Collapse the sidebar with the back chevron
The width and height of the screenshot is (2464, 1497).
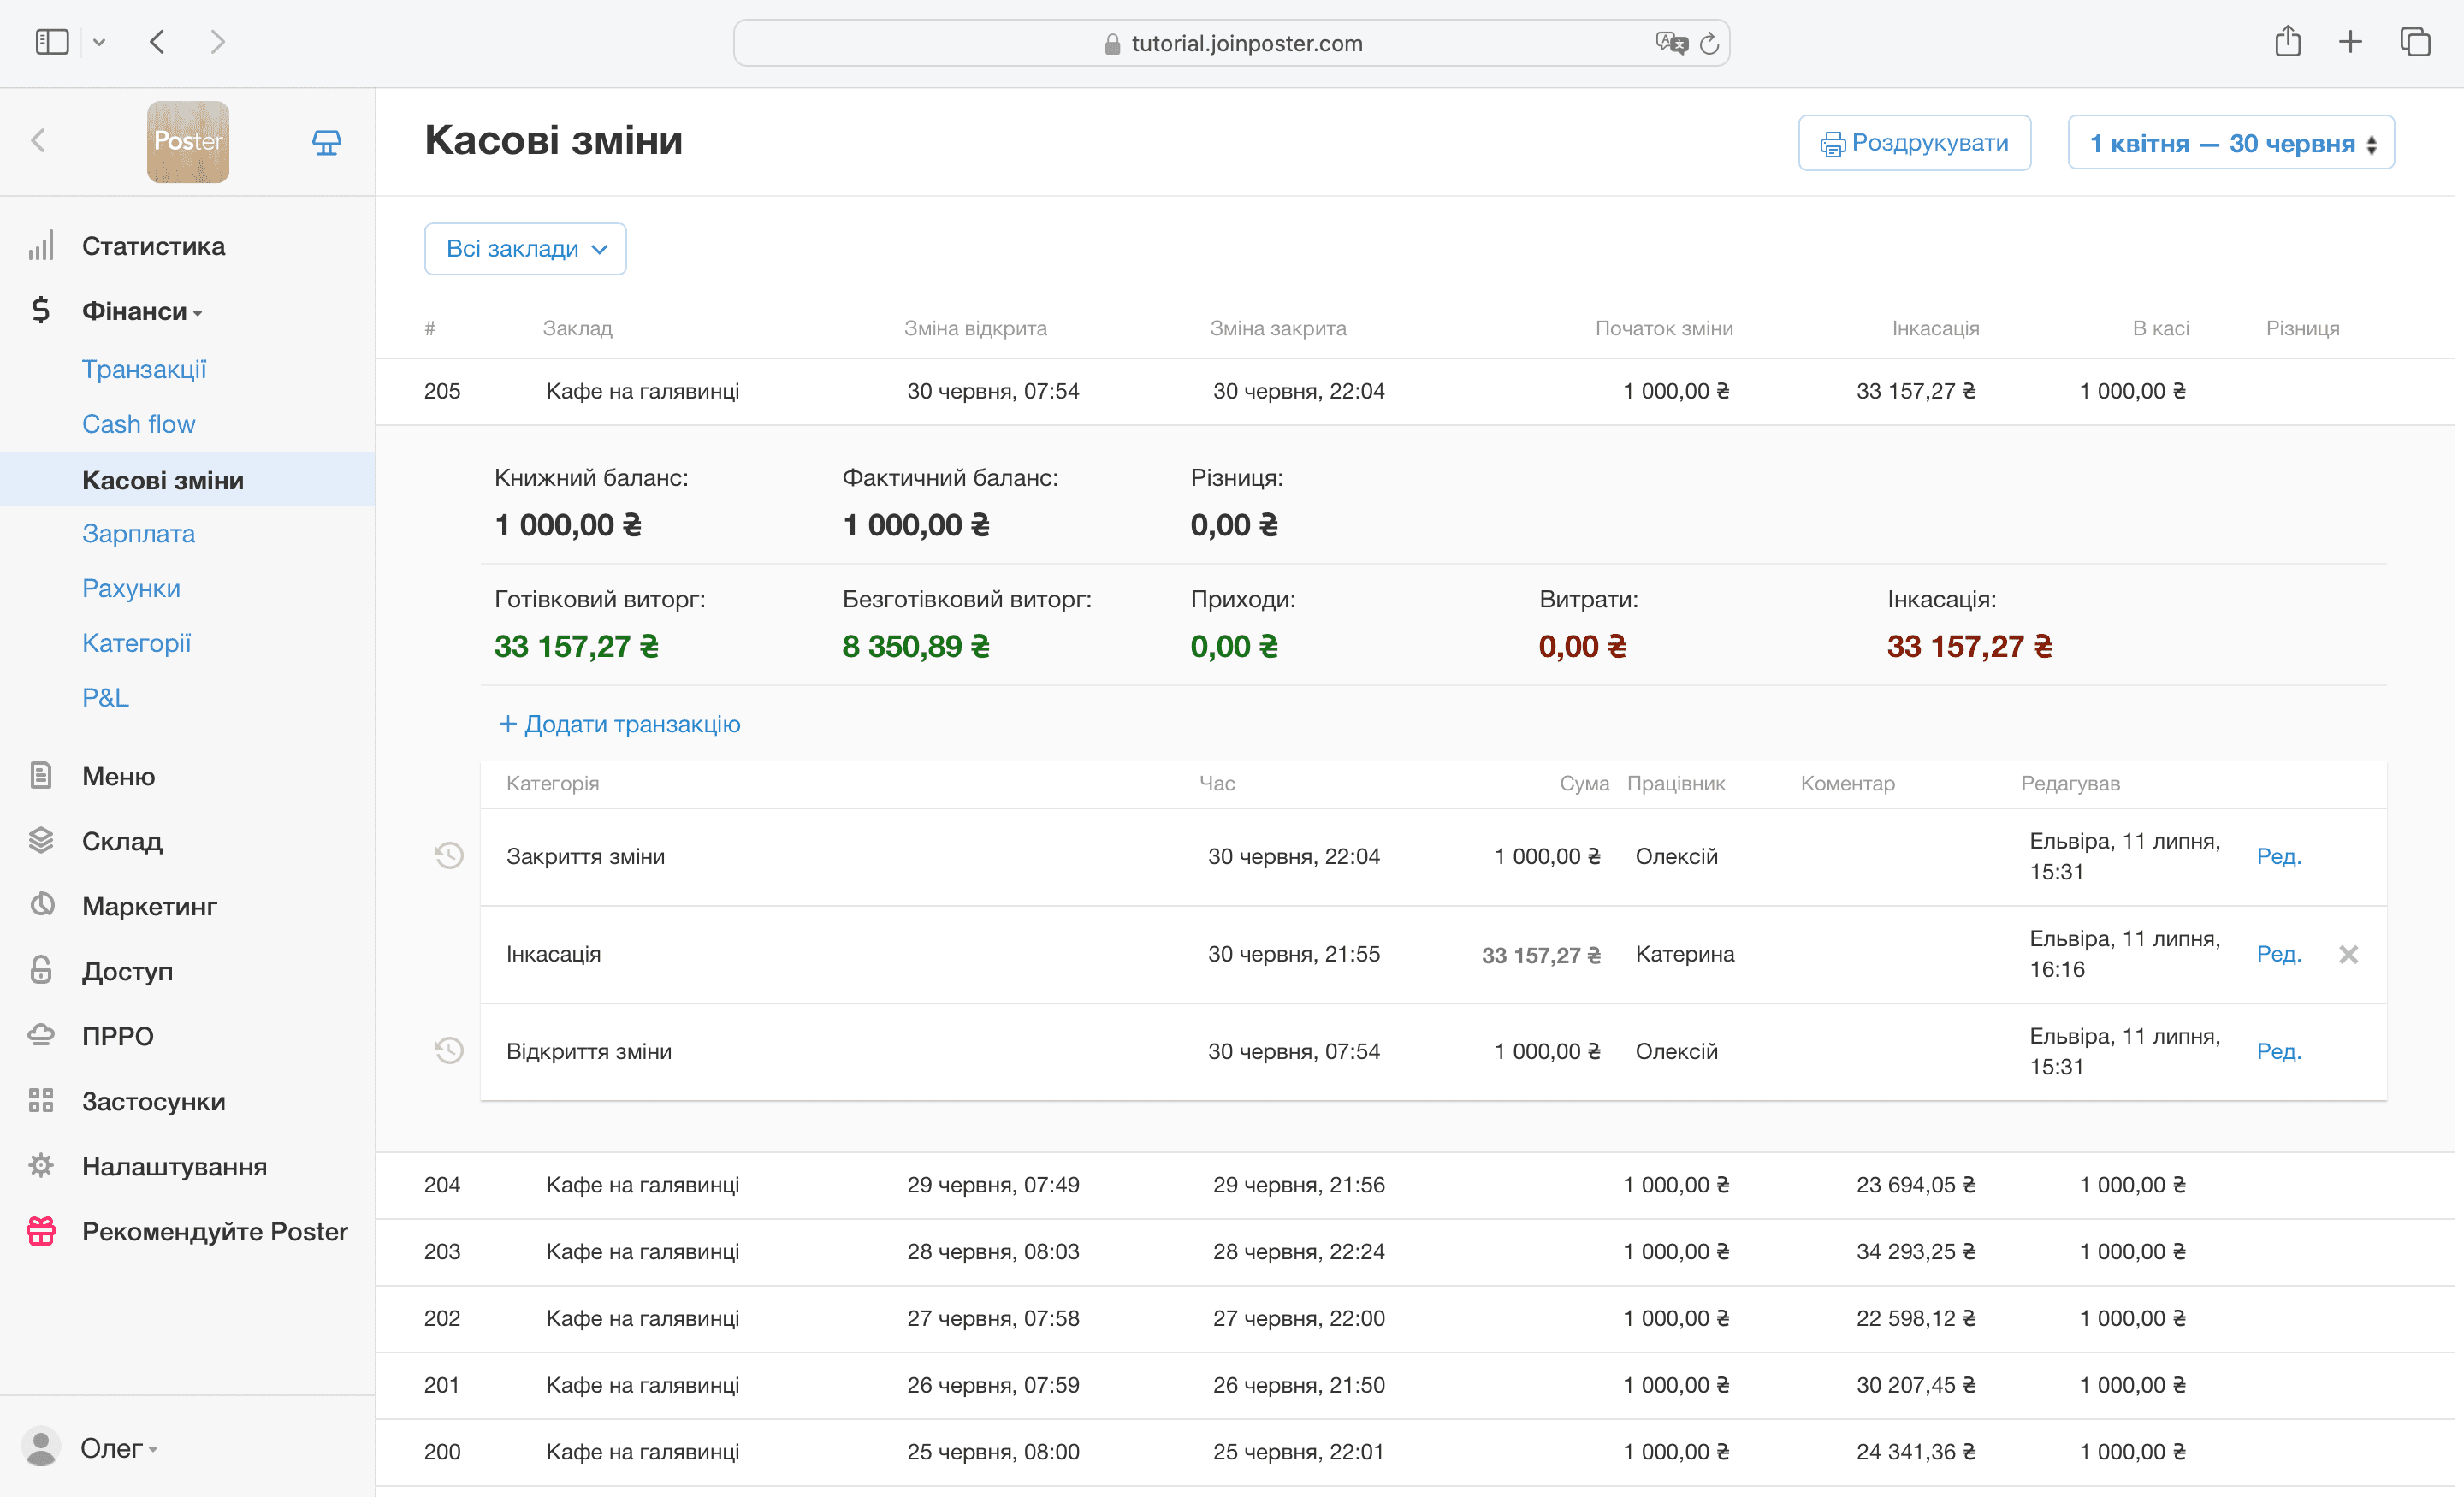coord(39,141)
